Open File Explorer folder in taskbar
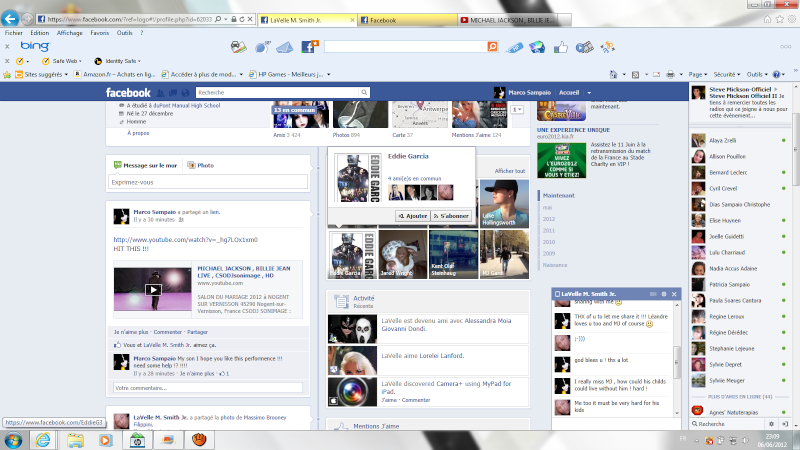800x450 pixels. click(74, 440)
